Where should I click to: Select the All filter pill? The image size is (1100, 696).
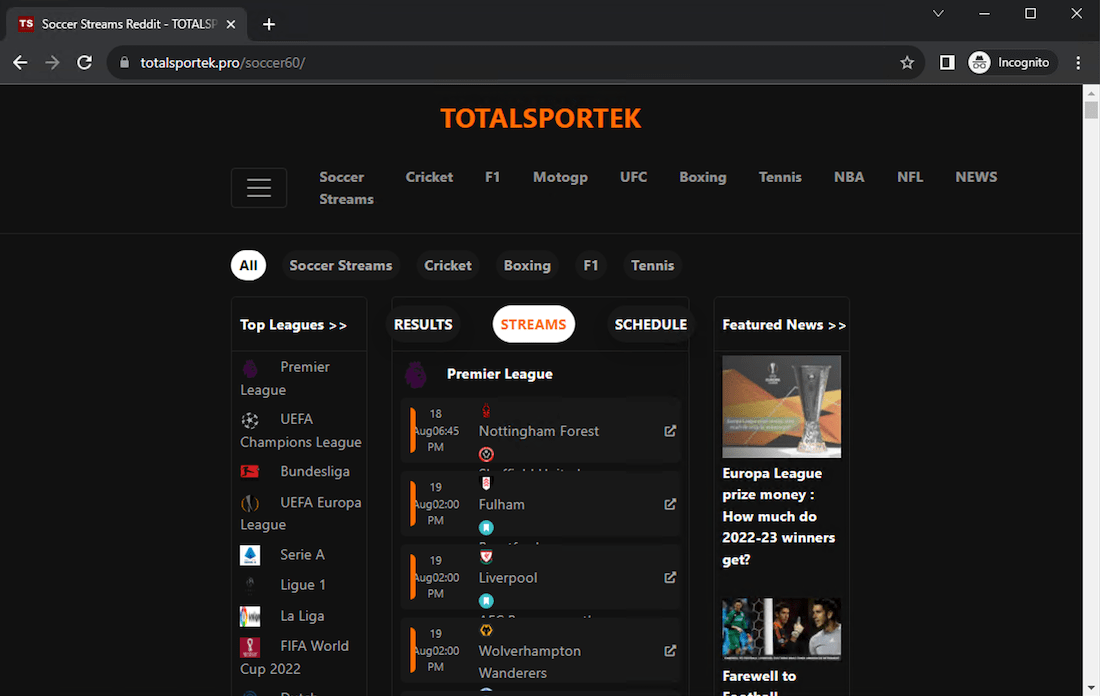click(248, 265)
